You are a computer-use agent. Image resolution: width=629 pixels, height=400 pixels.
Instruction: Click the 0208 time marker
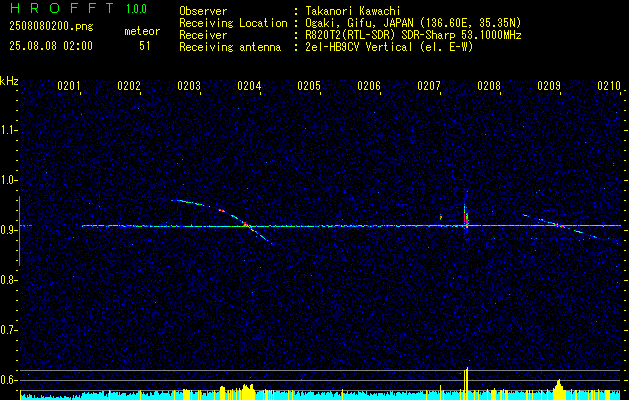(489, 86)
